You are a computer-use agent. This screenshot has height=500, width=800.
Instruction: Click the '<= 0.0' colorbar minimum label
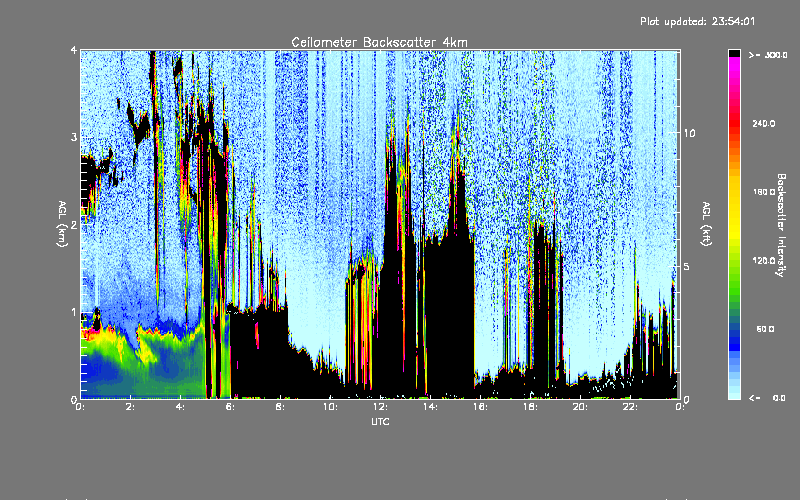768,397
